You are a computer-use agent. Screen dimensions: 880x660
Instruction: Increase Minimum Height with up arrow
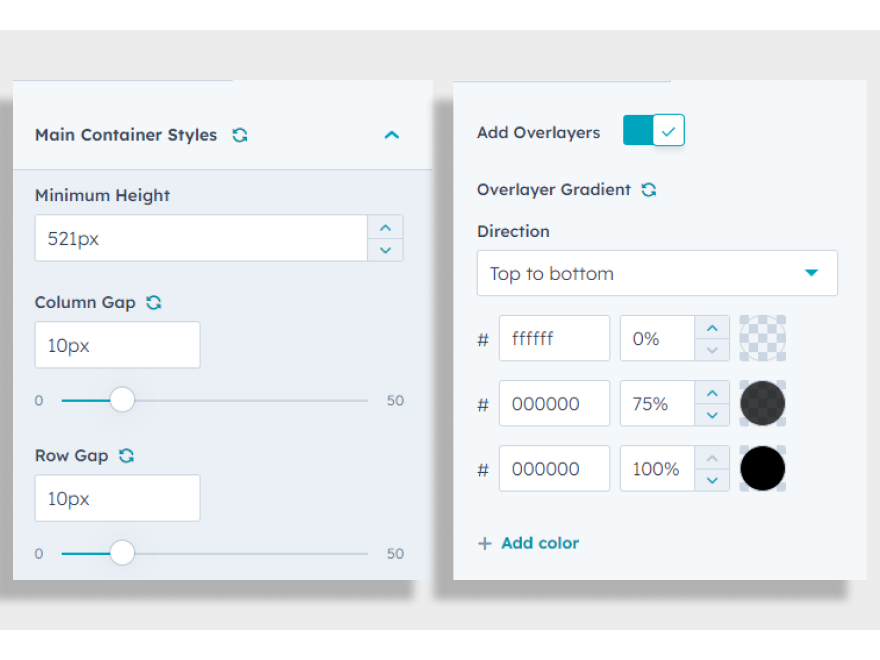point(385,226)
